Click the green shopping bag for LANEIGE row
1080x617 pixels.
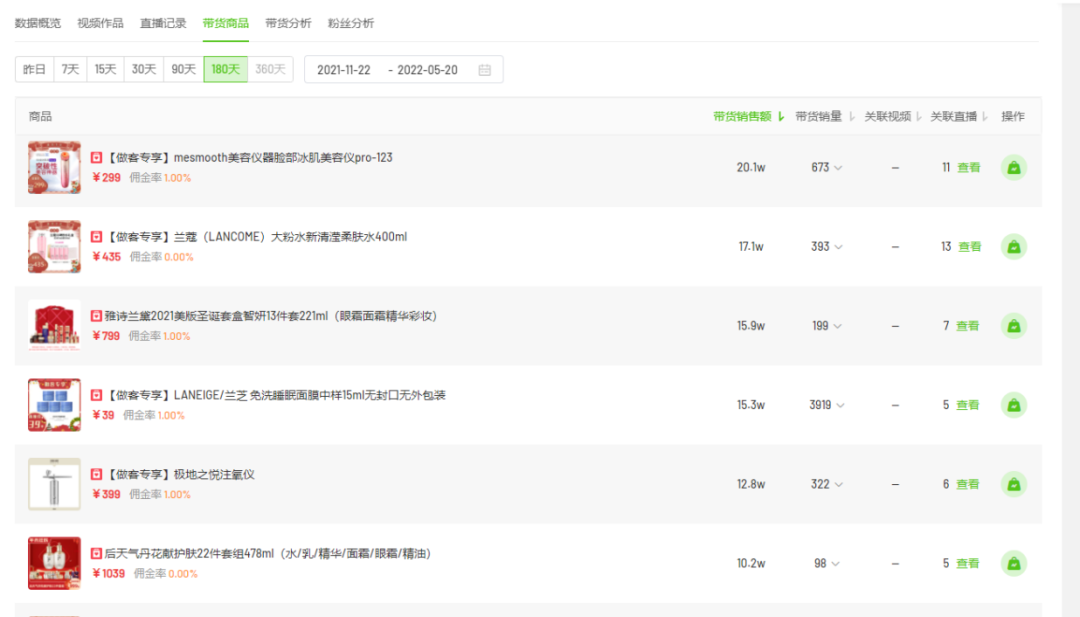[x=1014, y=405]
